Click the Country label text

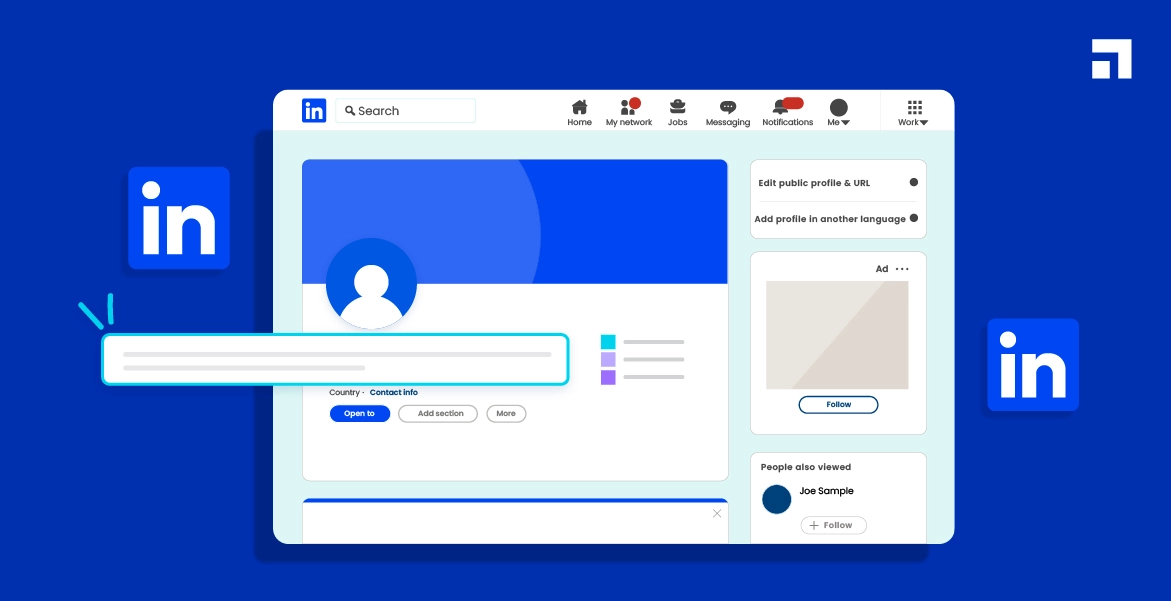(344, 393)
